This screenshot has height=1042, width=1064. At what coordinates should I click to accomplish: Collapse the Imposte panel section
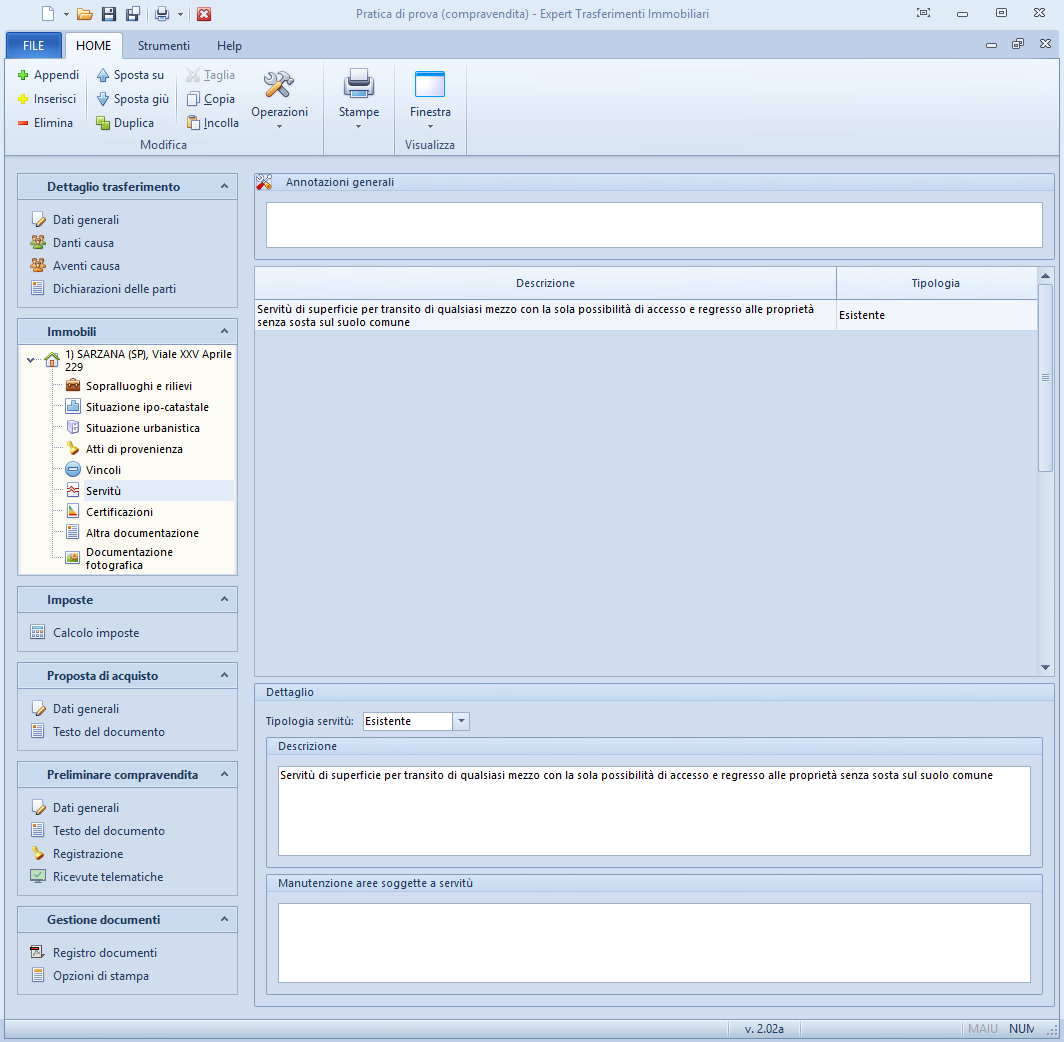pyautogui.click(x=224, y=600)
